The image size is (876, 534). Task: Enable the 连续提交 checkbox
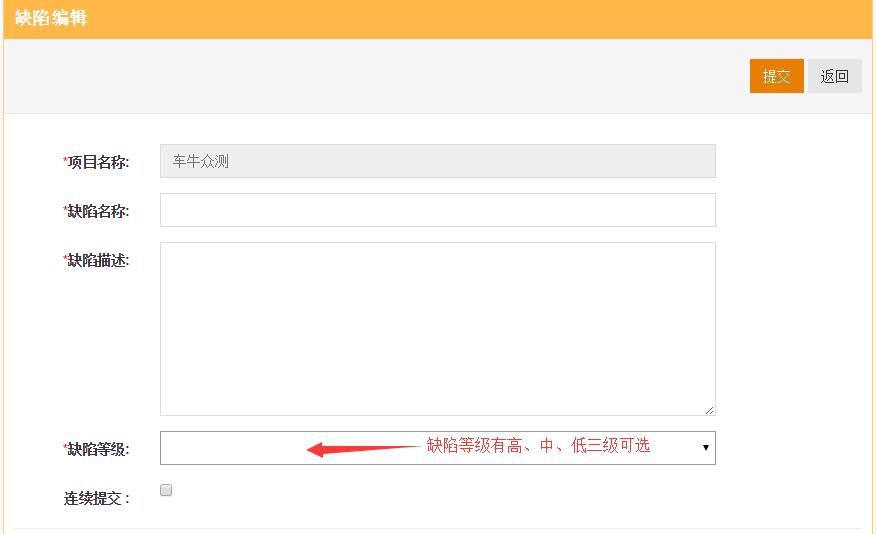click(x=166, y=490)
